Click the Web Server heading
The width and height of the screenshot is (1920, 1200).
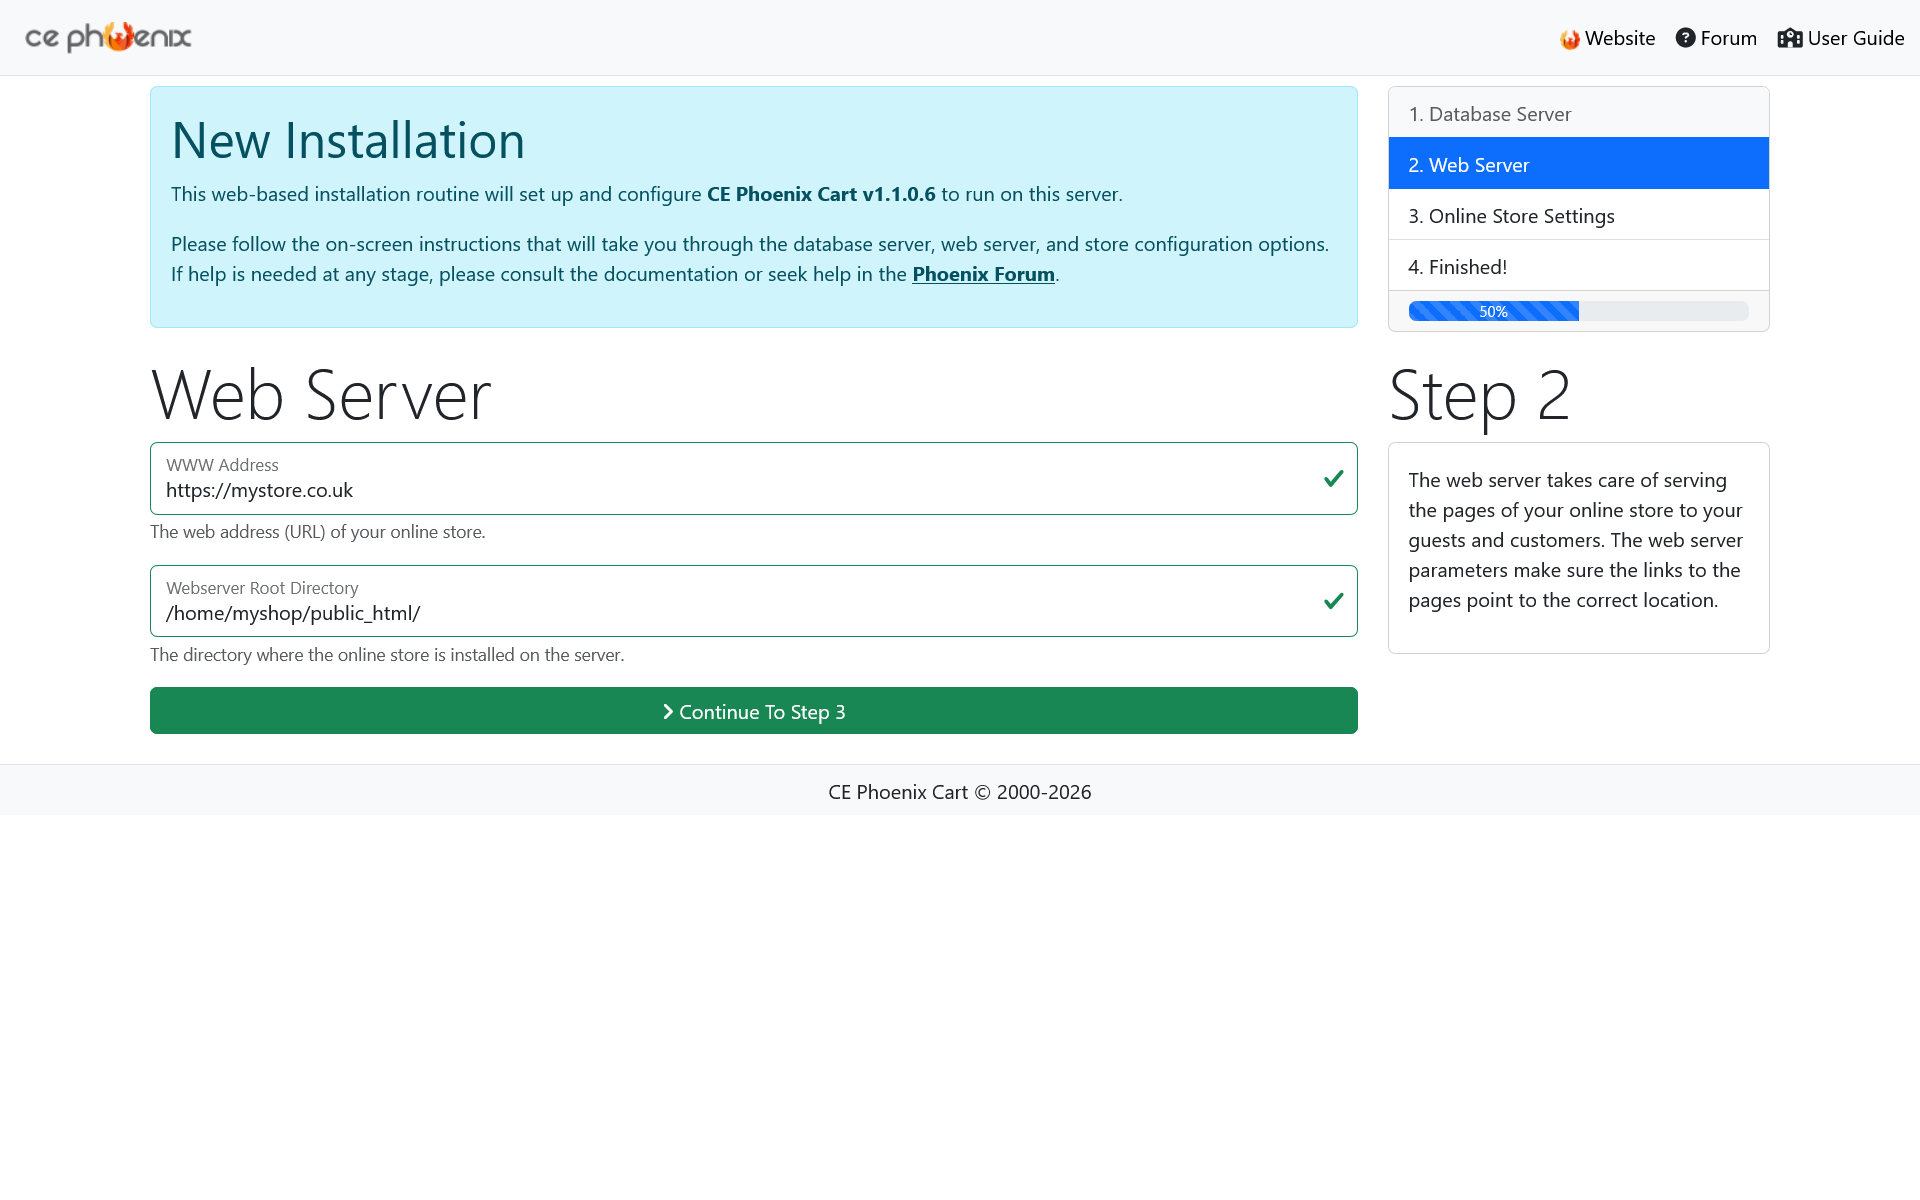[x=321, y=395]
